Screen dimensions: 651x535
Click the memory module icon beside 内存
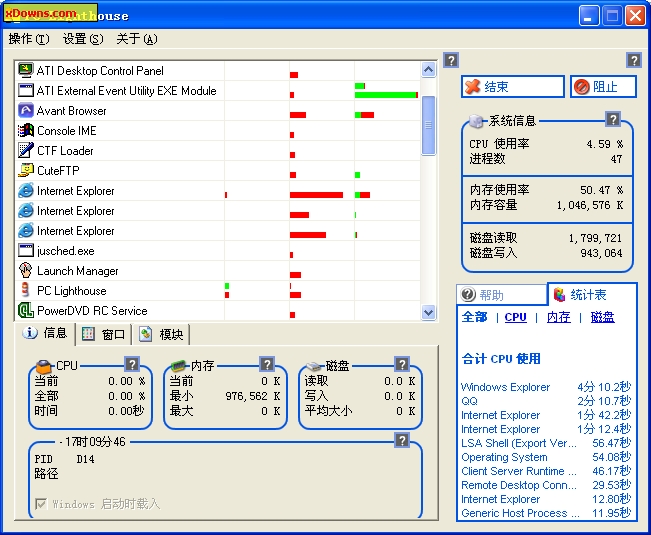(x=179, y=366)
